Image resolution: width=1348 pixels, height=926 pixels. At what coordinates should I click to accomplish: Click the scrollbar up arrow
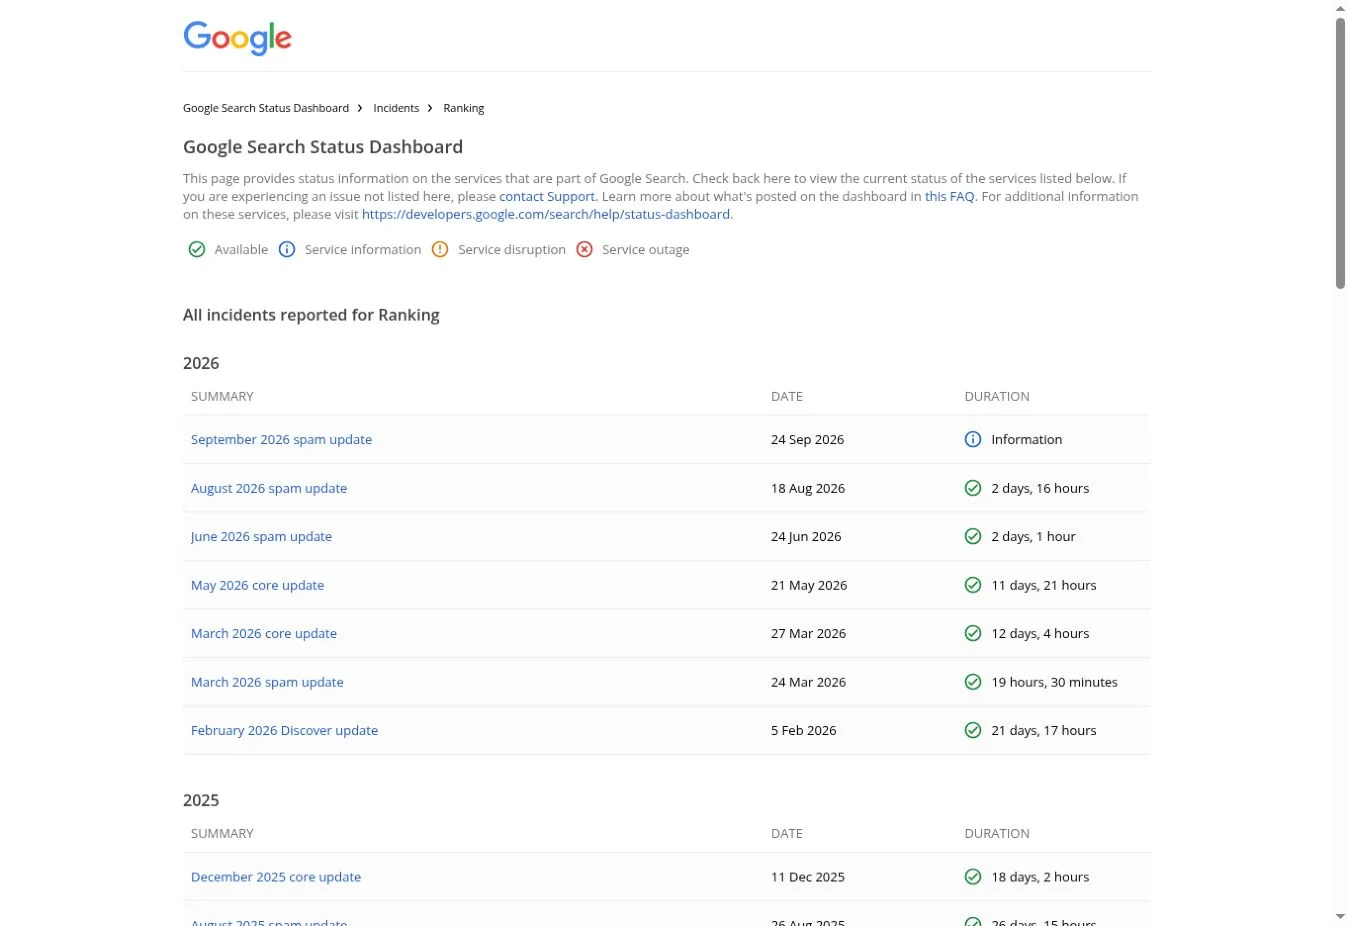[x=1340, y=8]
